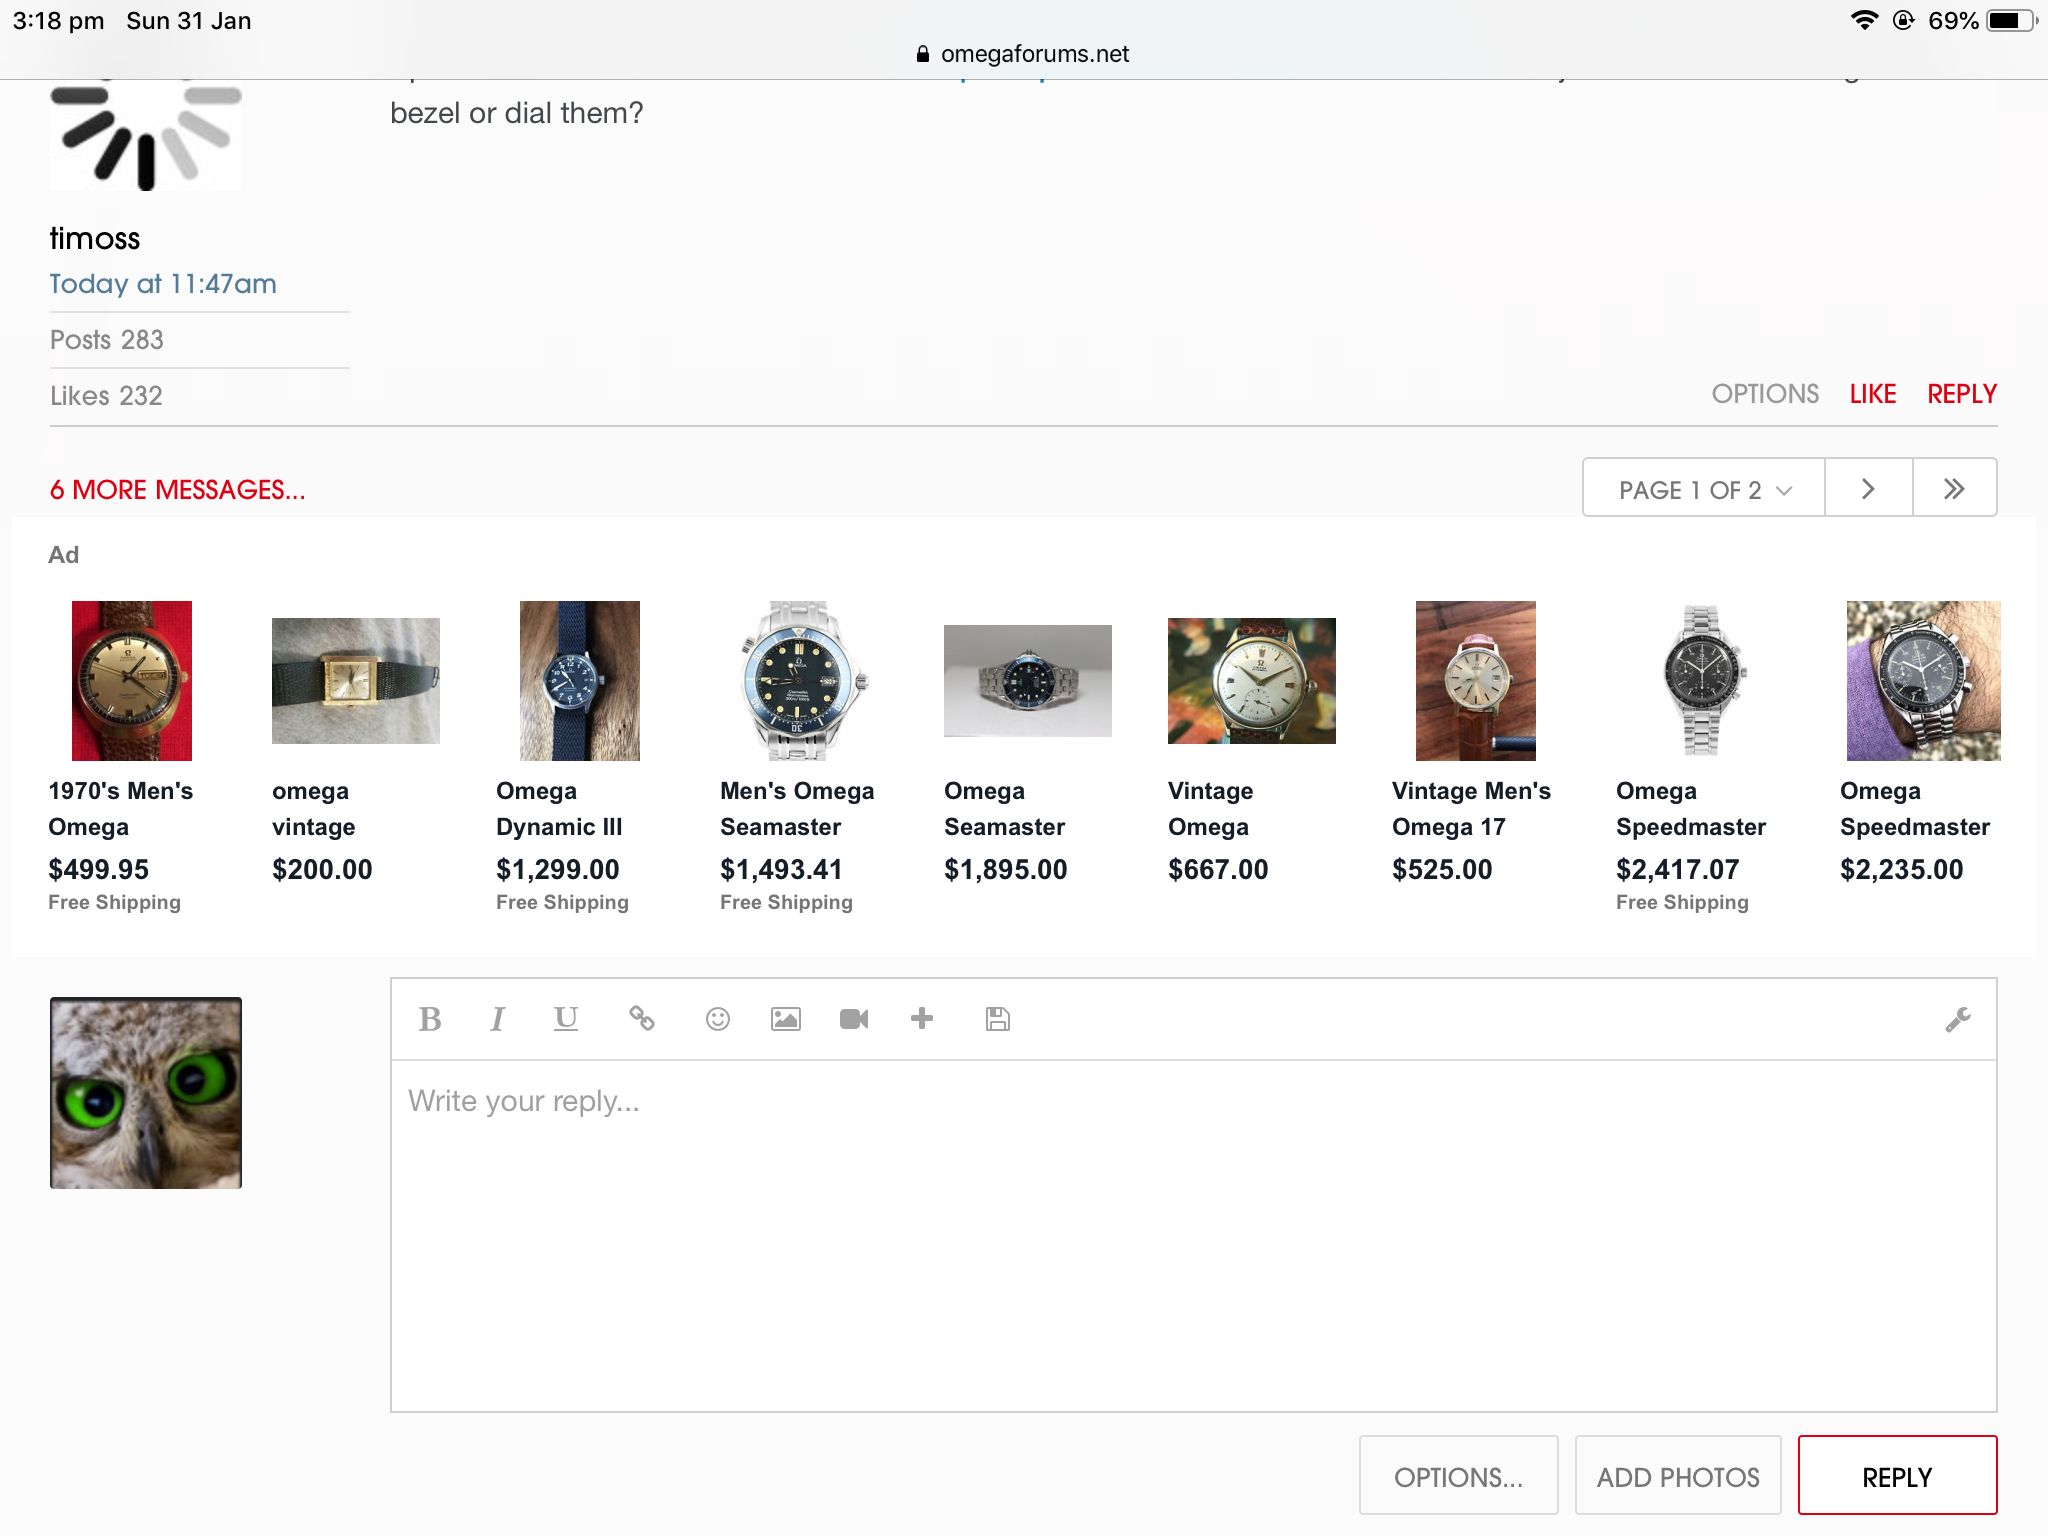Toggle editor mode with the wrench icon

pyautogui.click(x=1957, y=1019)
